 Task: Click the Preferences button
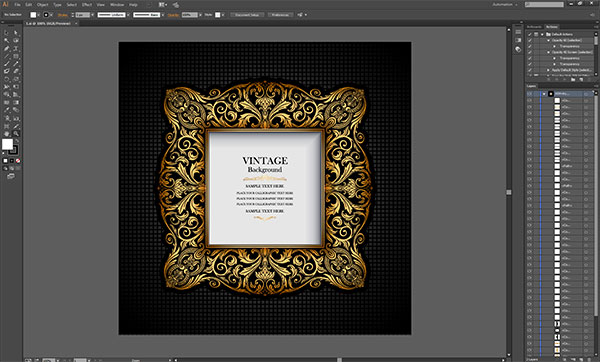pyautogui.click(x=280, y=15)
